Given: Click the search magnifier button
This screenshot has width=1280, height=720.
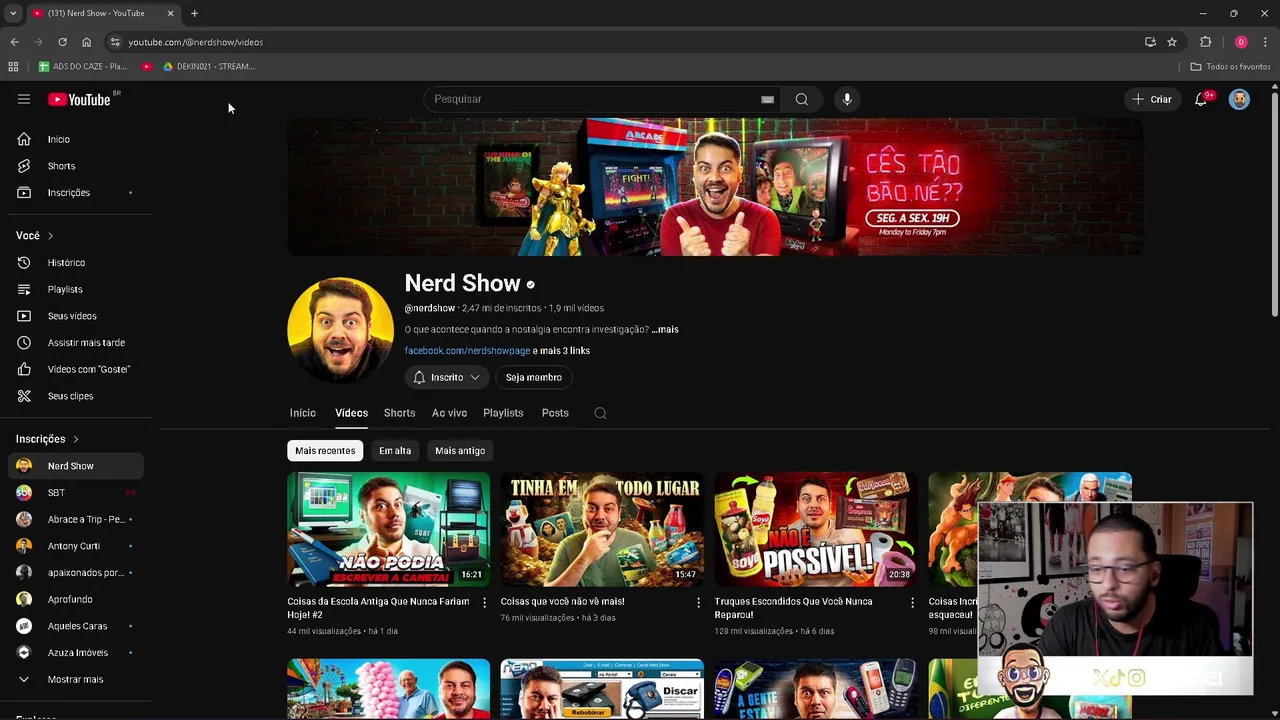Looking at the screenshot, I should (801, 99).
